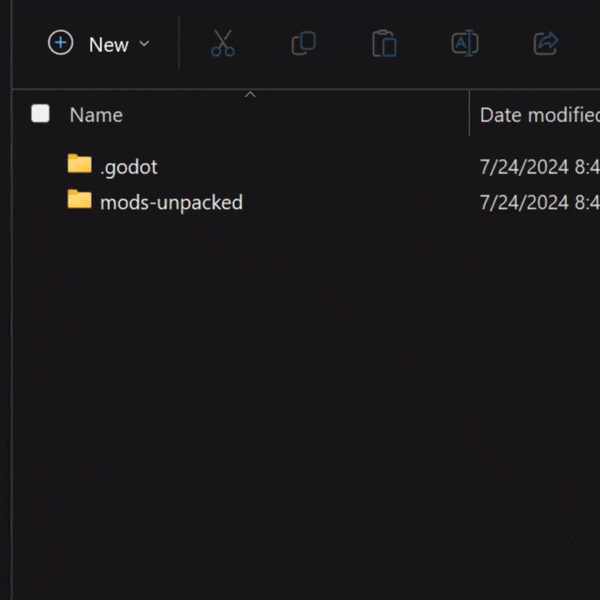Image resolution: width=600 pixels, height=600 pixels.
Task: Click the .godot folder's modified date
Action: coord(538,167)
